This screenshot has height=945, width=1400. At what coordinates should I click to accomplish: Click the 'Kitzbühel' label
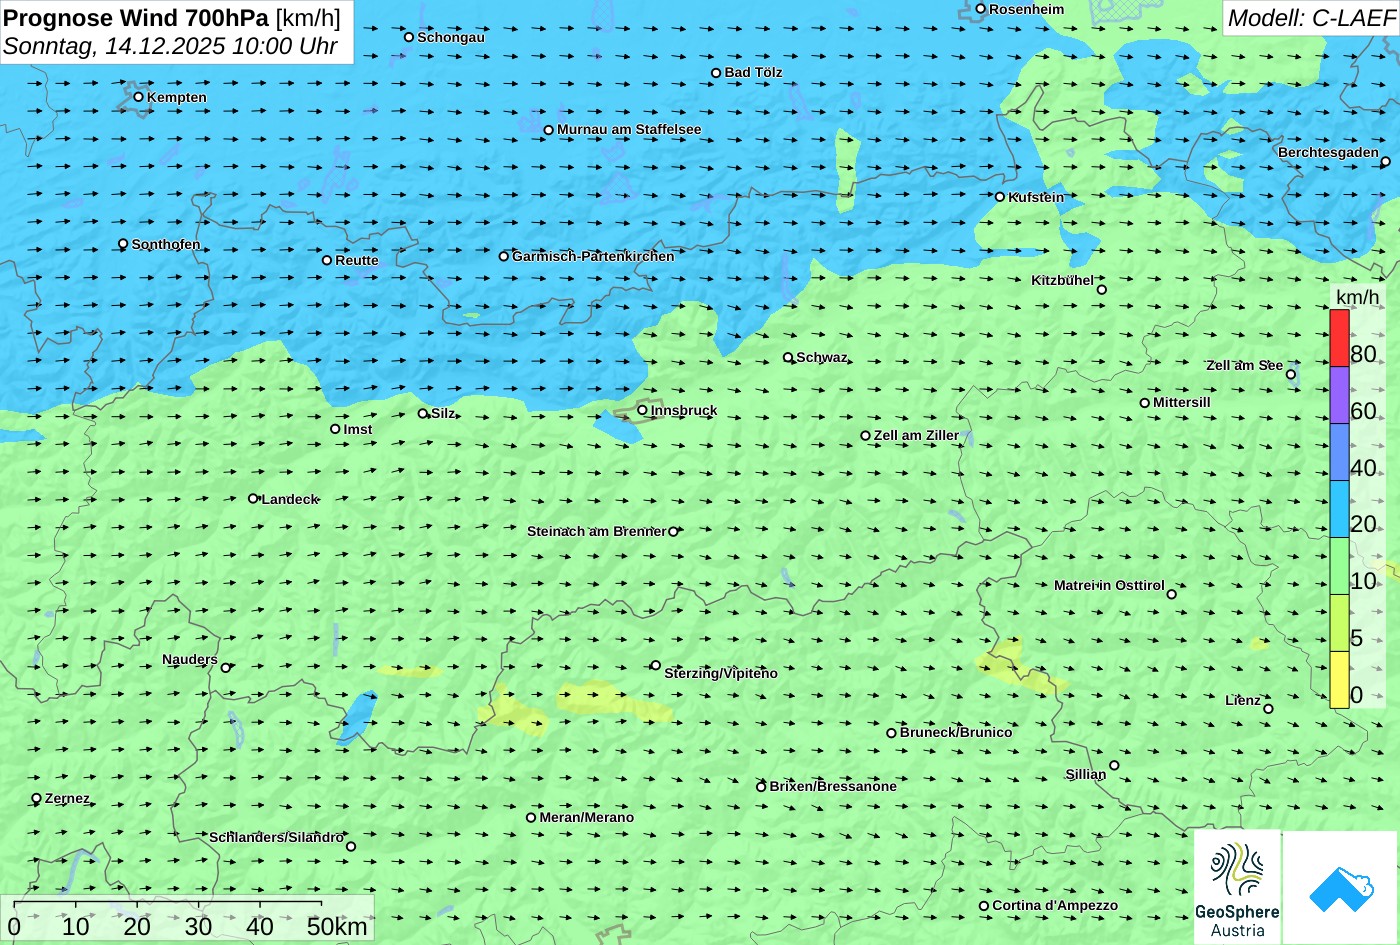1062,281
